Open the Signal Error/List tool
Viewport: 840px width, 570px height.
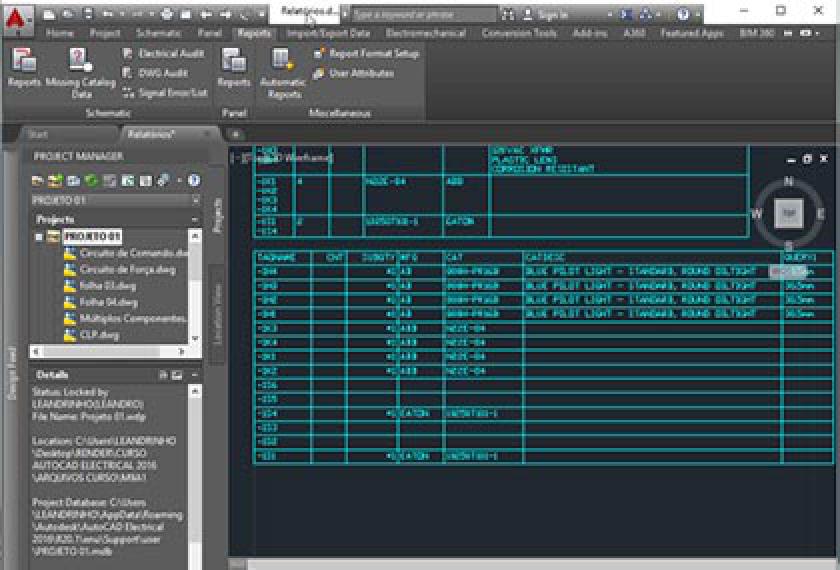tap(164, 92)
